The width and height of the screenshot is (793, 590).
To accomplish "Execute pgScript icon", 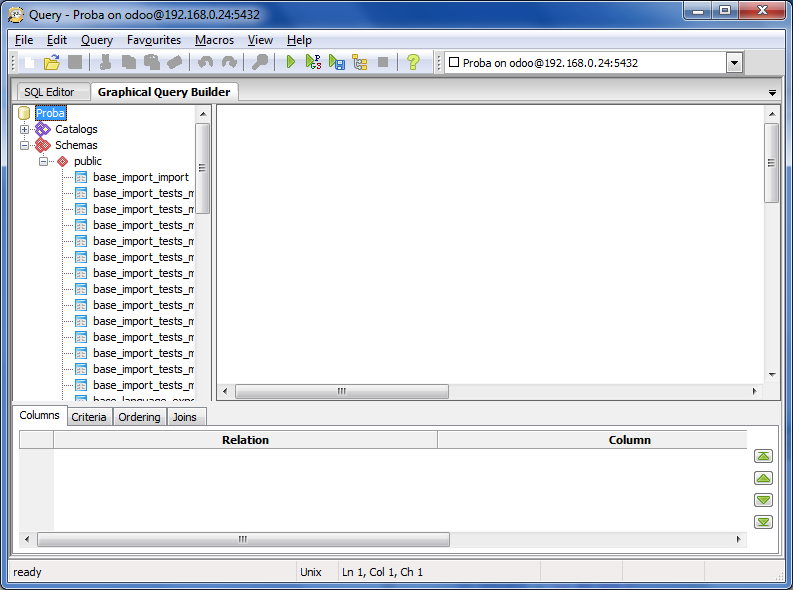I will point(314,63).
